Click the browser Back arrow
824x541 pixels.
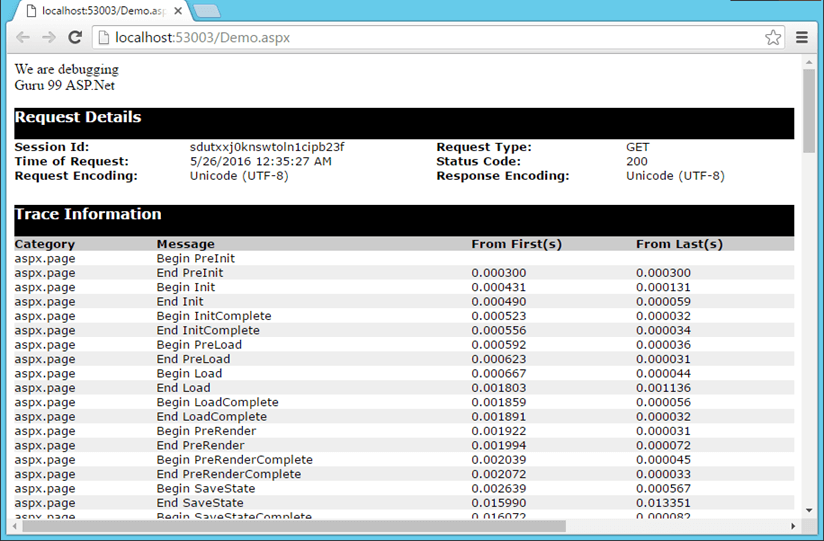(x=23, y=38)
